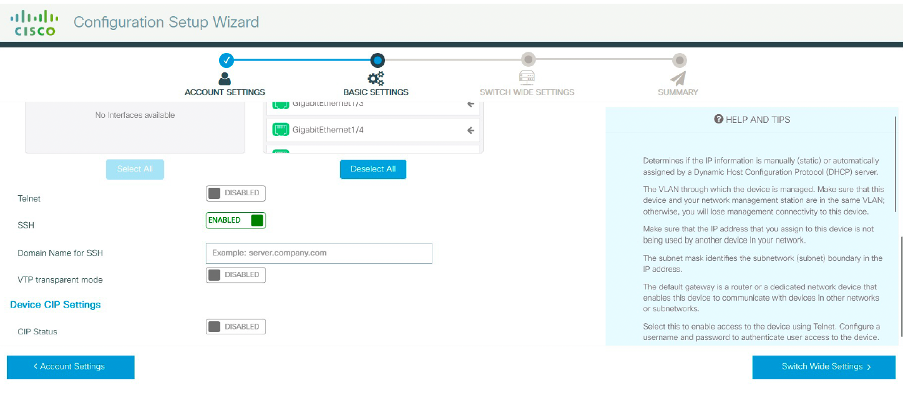Image resolution: width=904 pixels, height=394 pixels.
Task: Click the GigabitEthernet1/4 port icon
Action: (280, 130)
